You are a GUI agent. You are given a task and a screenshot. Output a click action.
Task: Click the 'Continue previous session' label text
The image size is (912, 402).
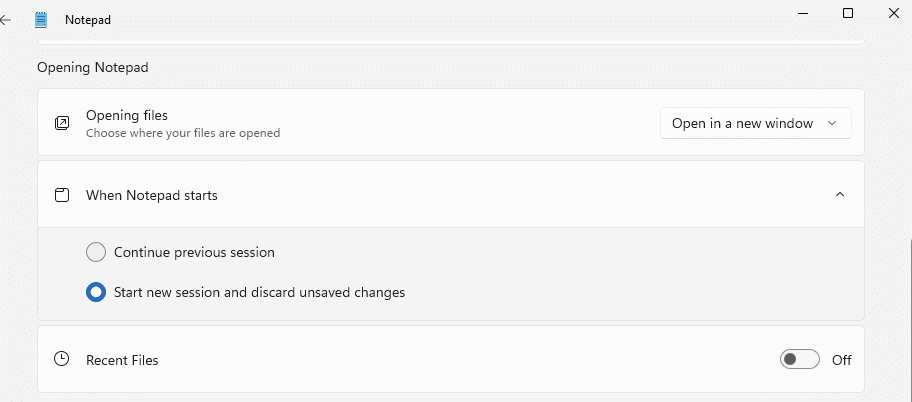pos(194,253)
